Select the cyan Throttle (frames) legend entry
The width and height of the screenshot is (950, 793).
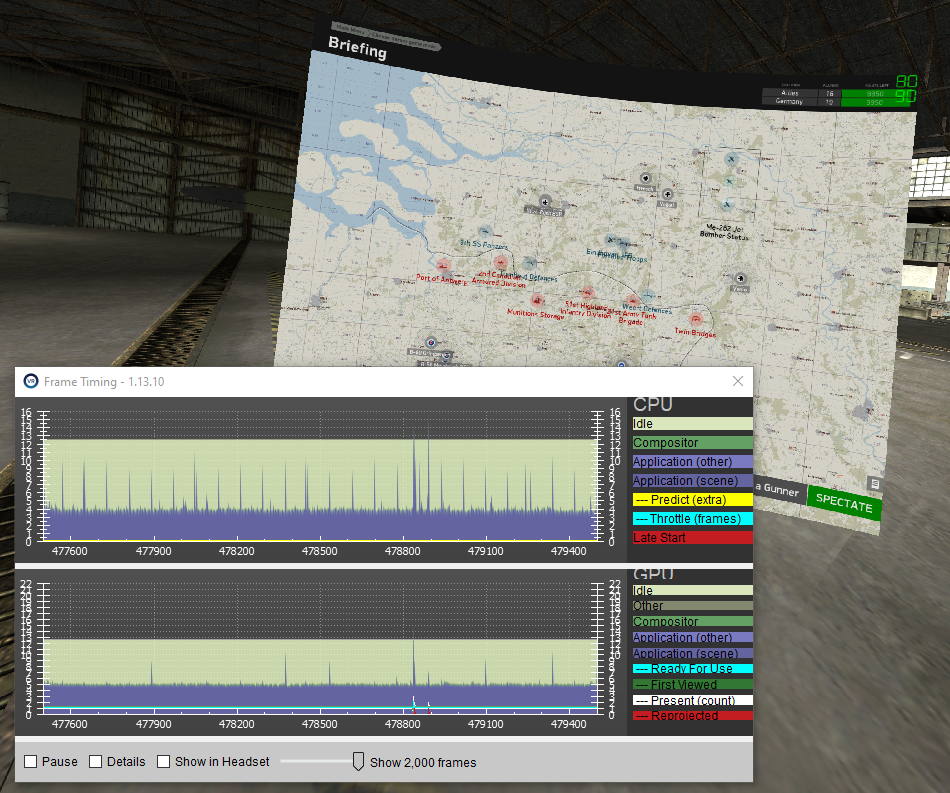tap(692, 519)
